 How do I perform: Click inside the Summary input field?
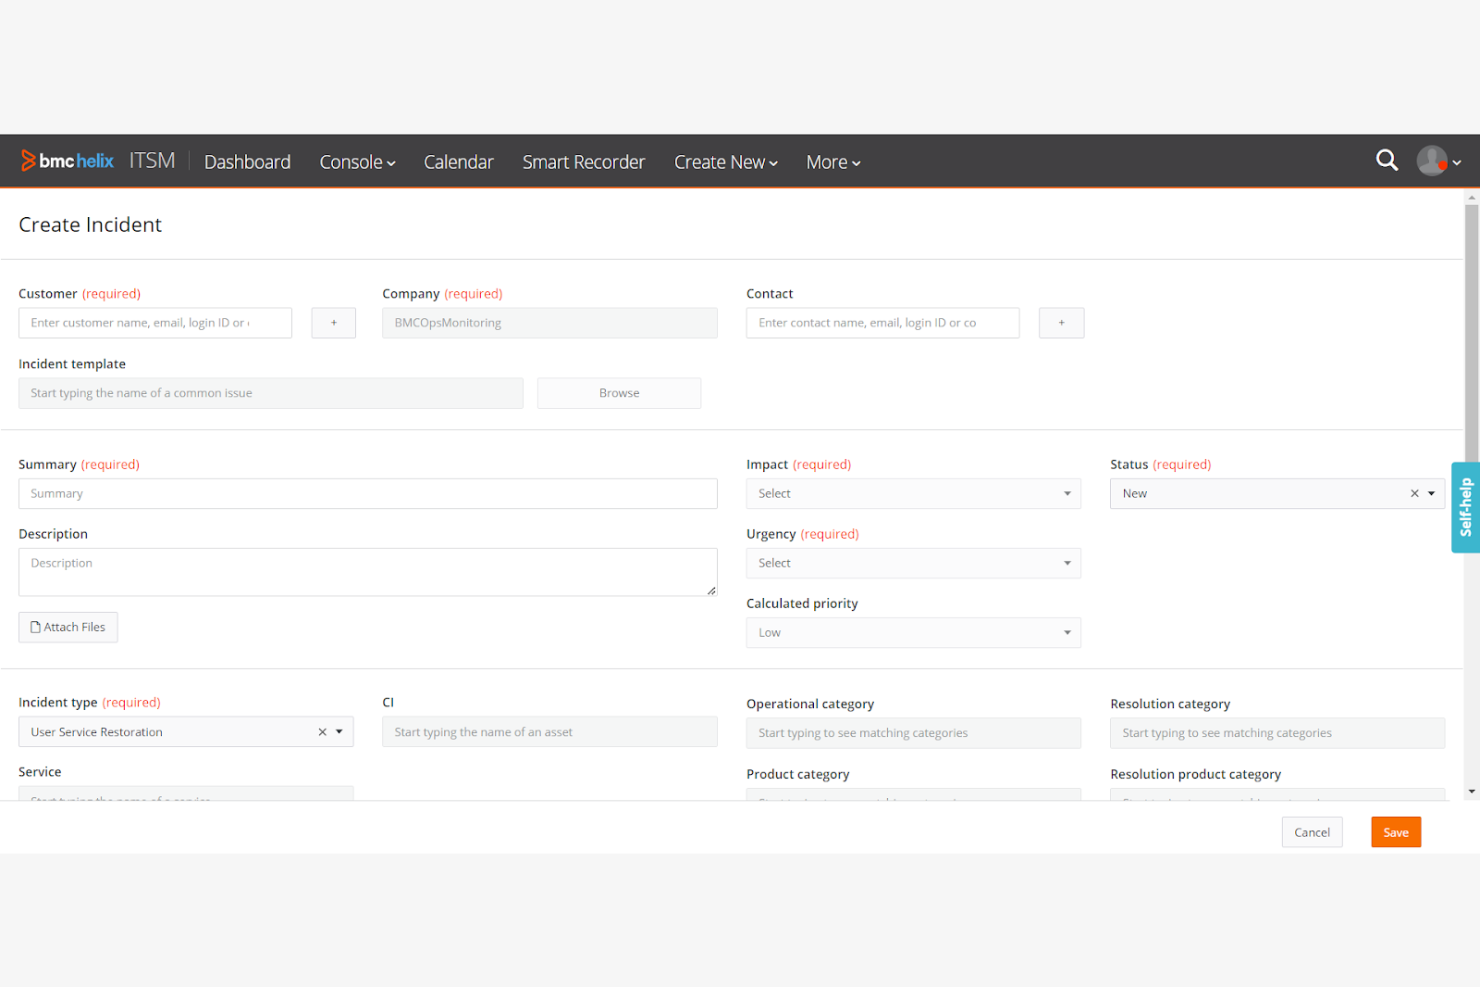(x=367, y=493)
